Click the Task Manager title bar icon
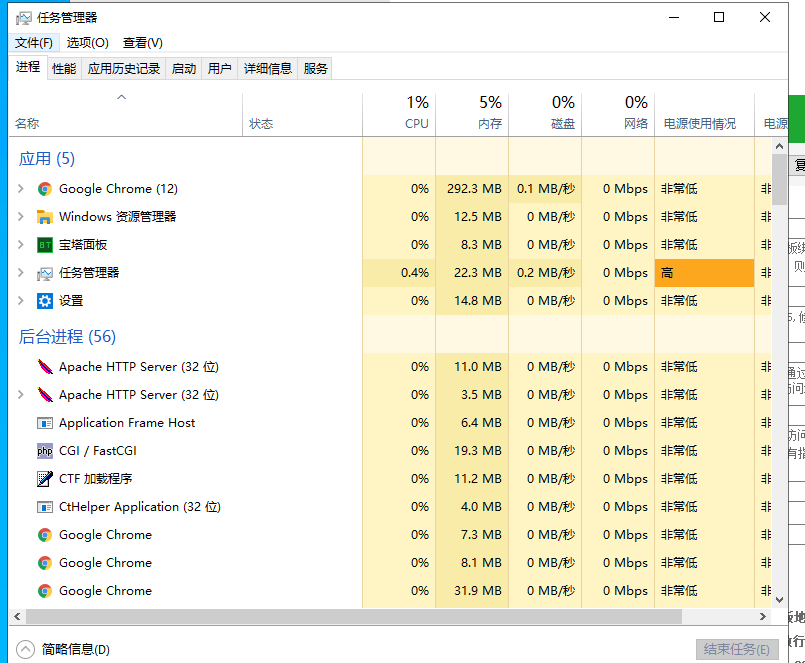The height and width of the screenshot is (663, 805). point(24,18)
